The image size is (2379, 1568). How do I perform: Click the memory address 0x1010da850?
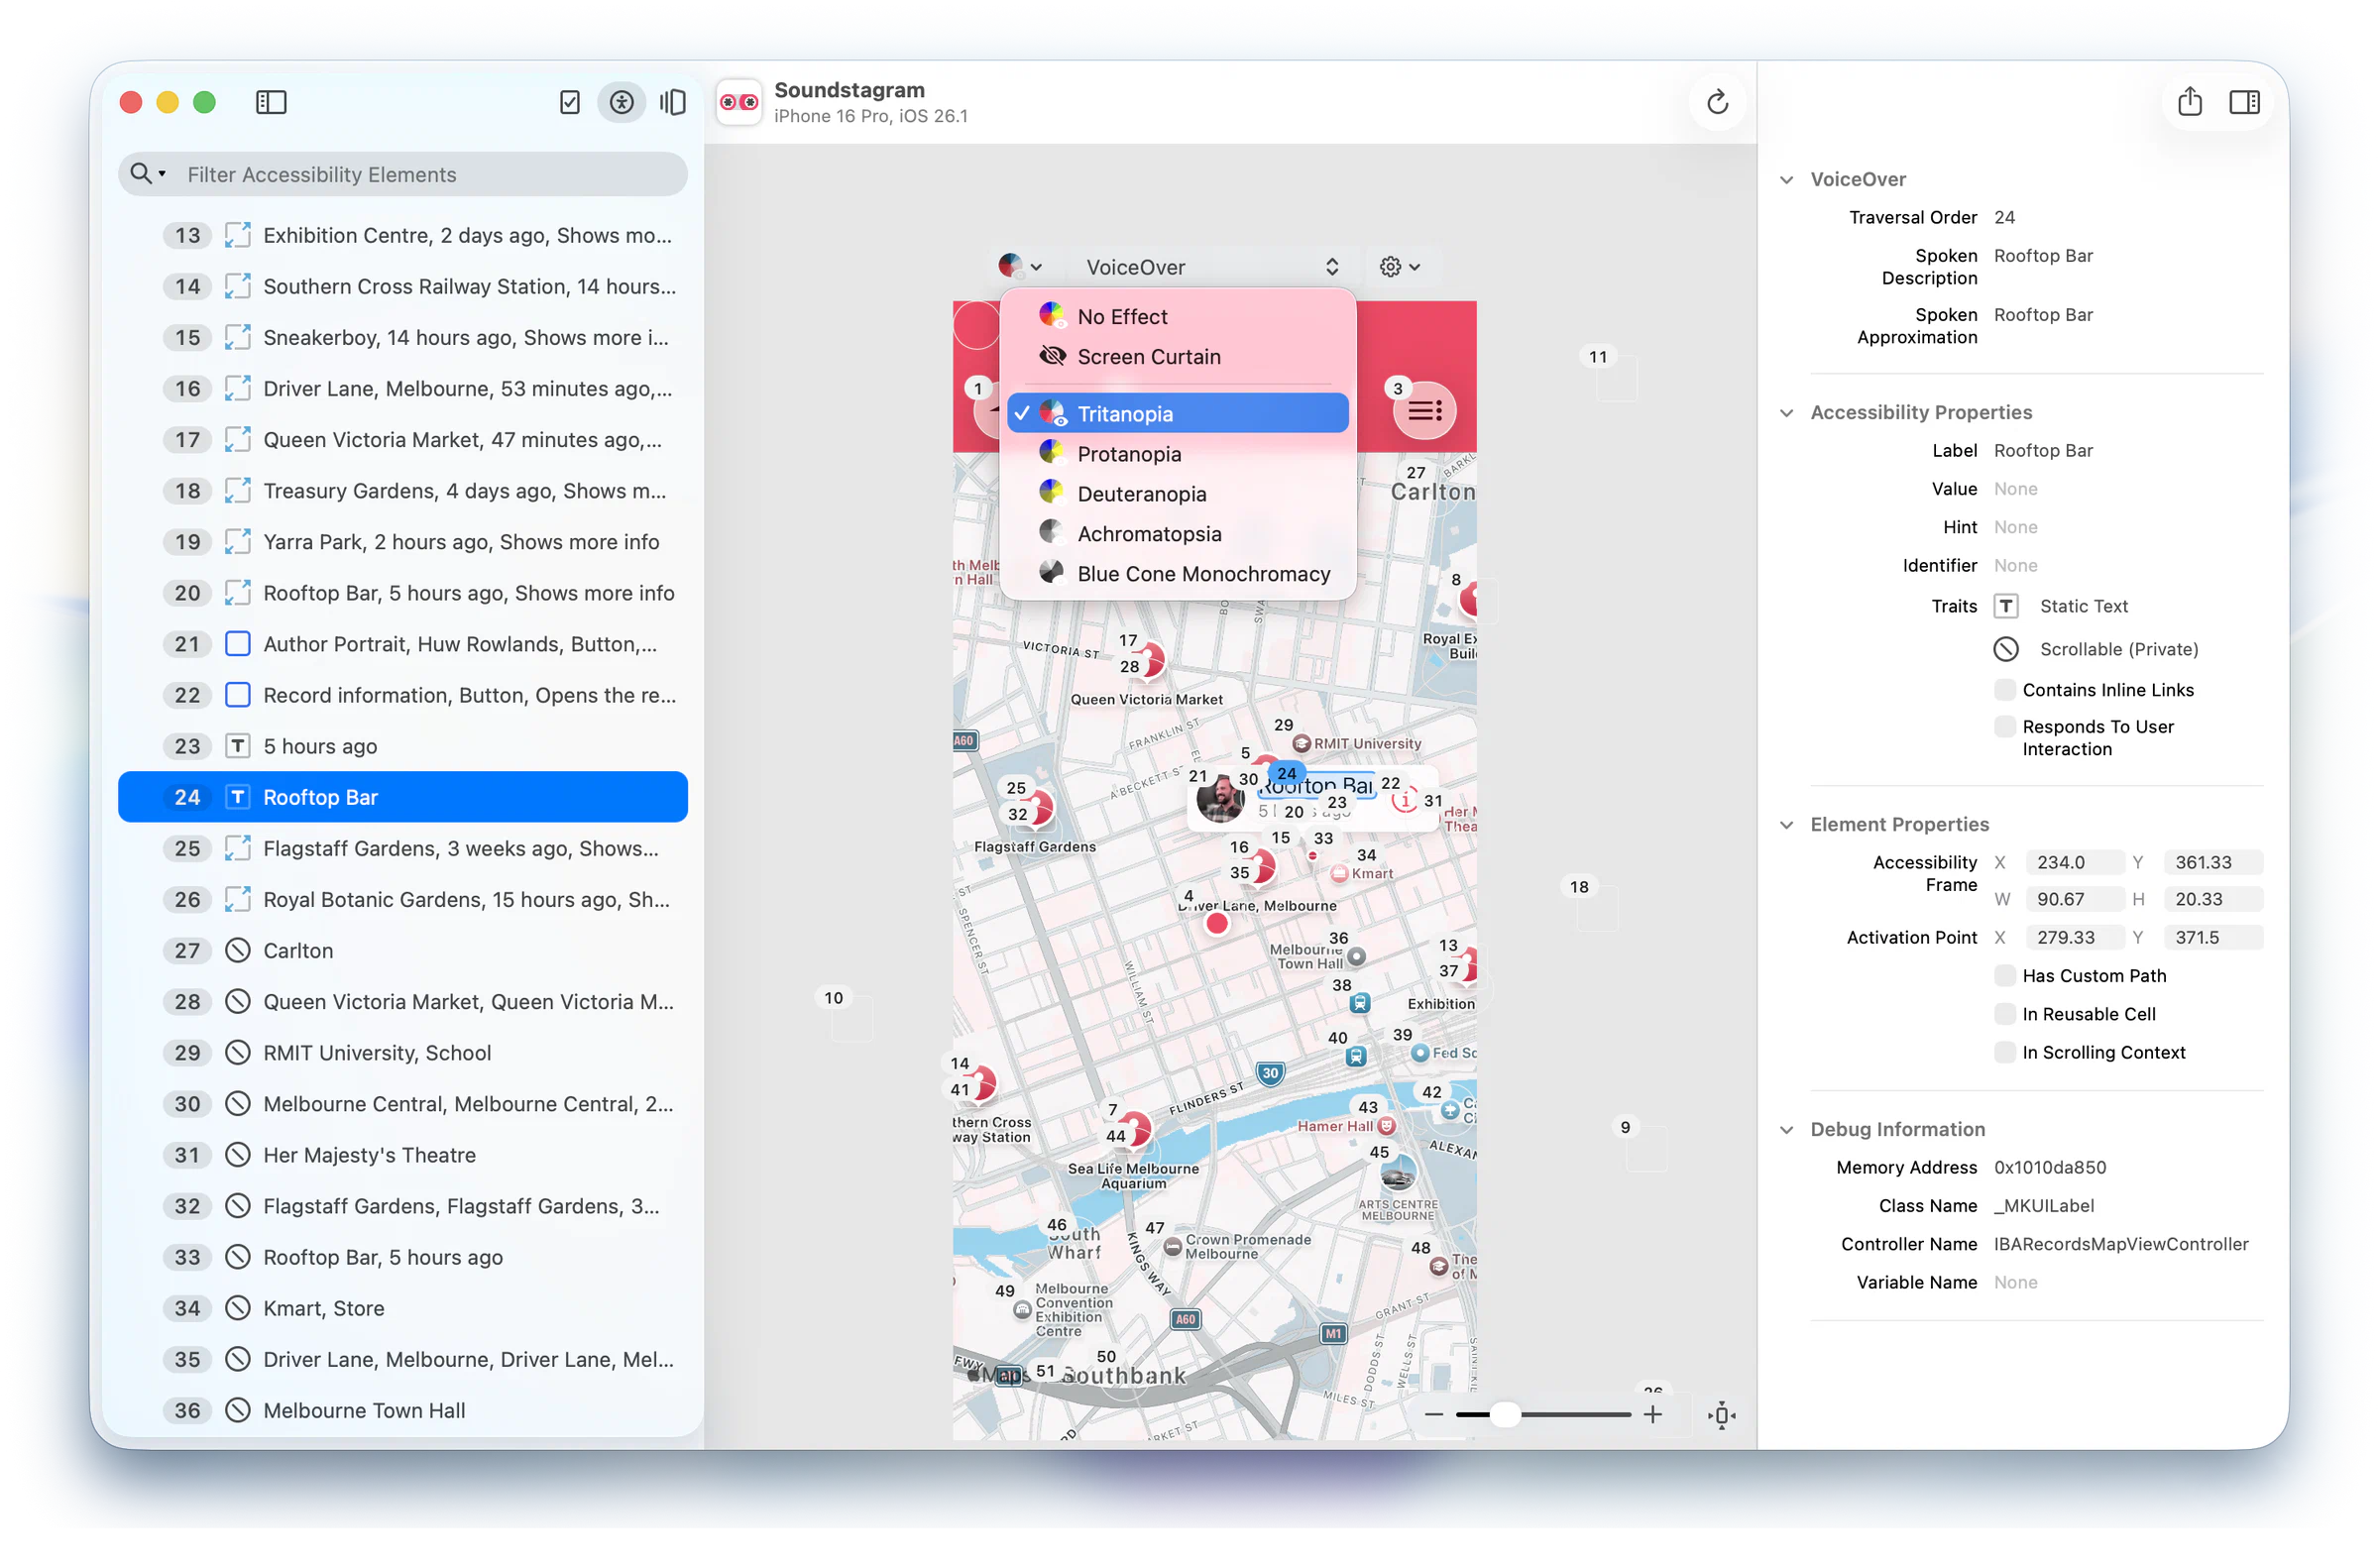click(2049, 1167)
